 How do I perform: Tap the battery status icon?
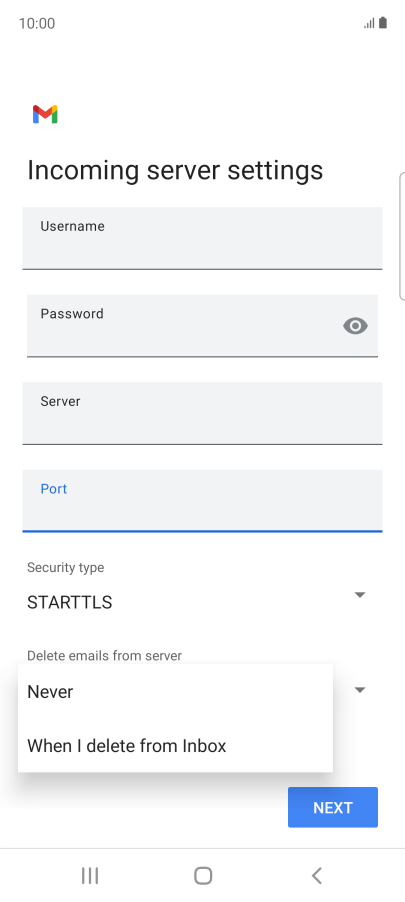(383, 23)
